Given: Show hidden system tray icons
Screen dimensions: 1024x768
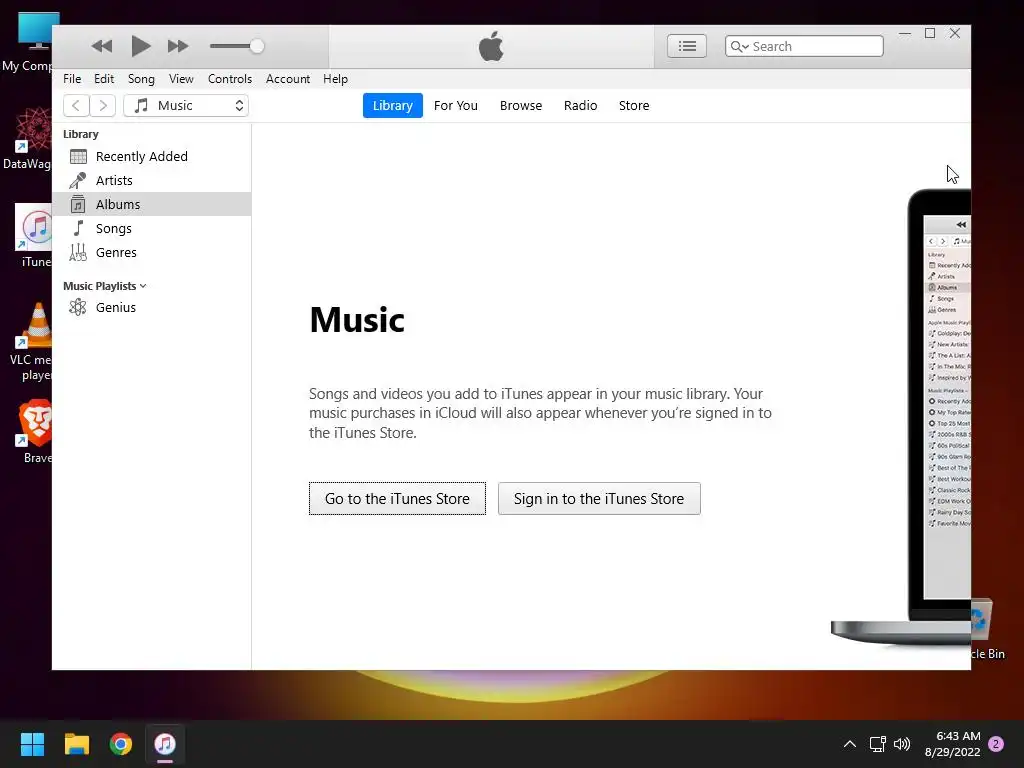Looking at the screenshot, I should pos(850,744).
